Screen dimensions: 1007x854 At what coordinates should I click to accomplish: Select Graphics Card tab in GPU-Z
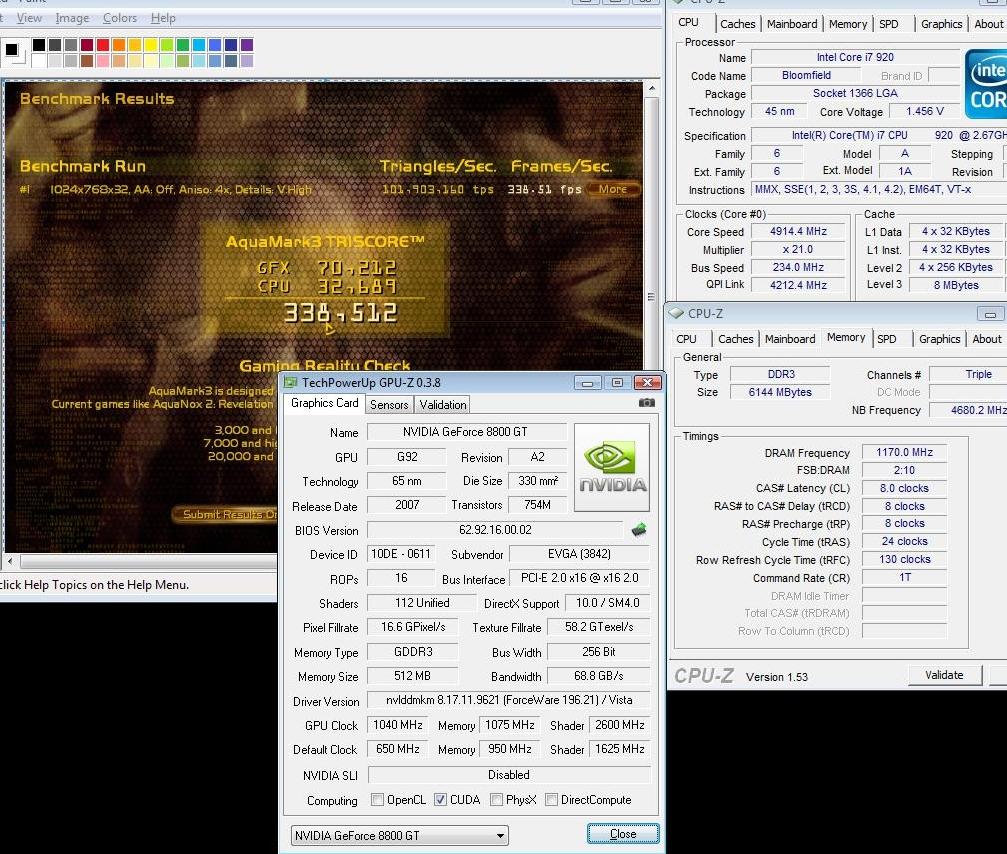[x=324, y=403]
